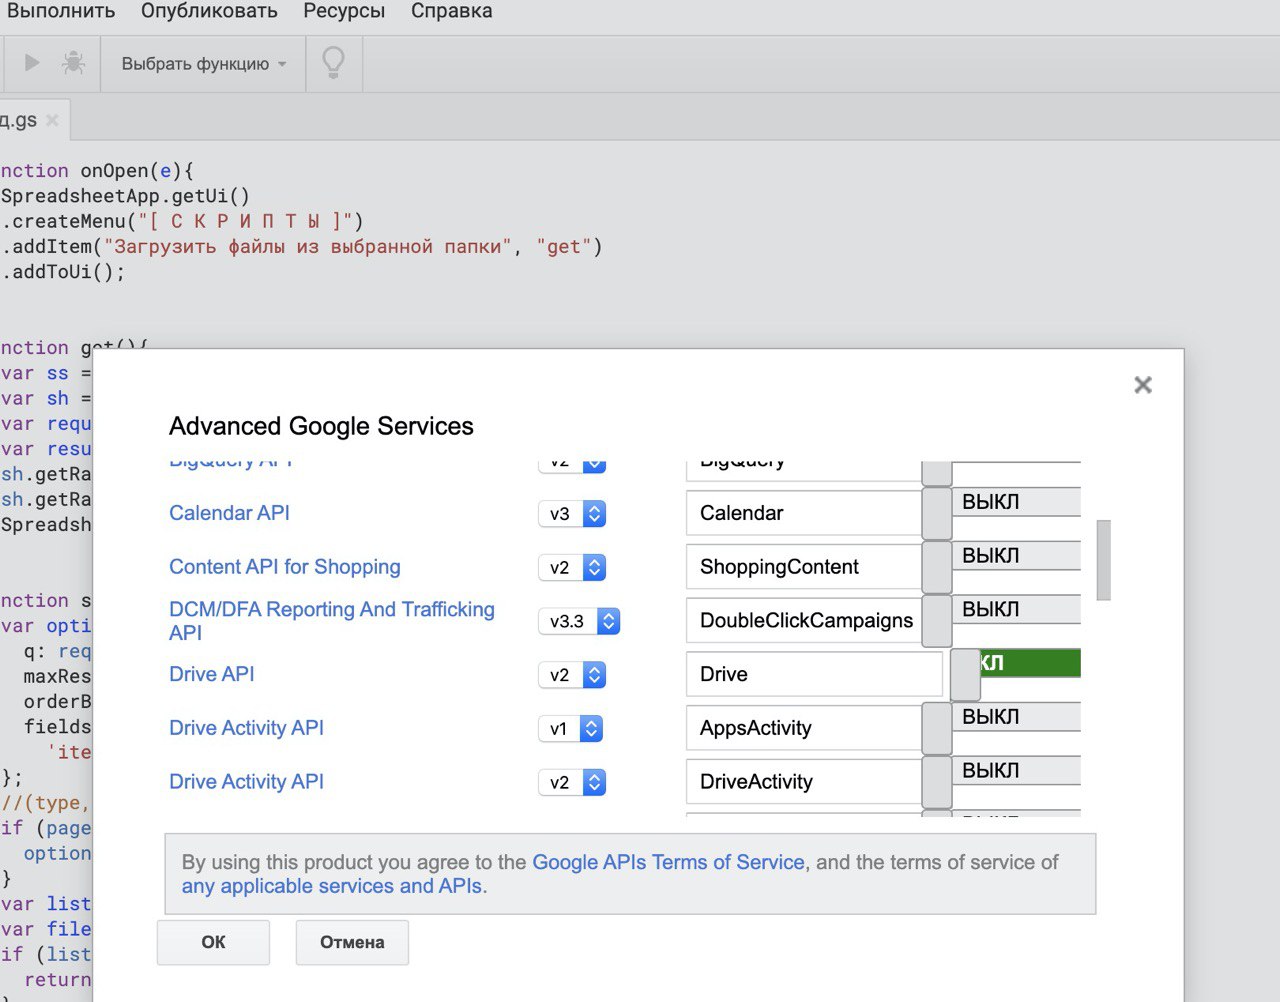Screen dimensions: 1280x1002
Task: Open Calendar API version dropdown
Action: [x=573, y=514]
